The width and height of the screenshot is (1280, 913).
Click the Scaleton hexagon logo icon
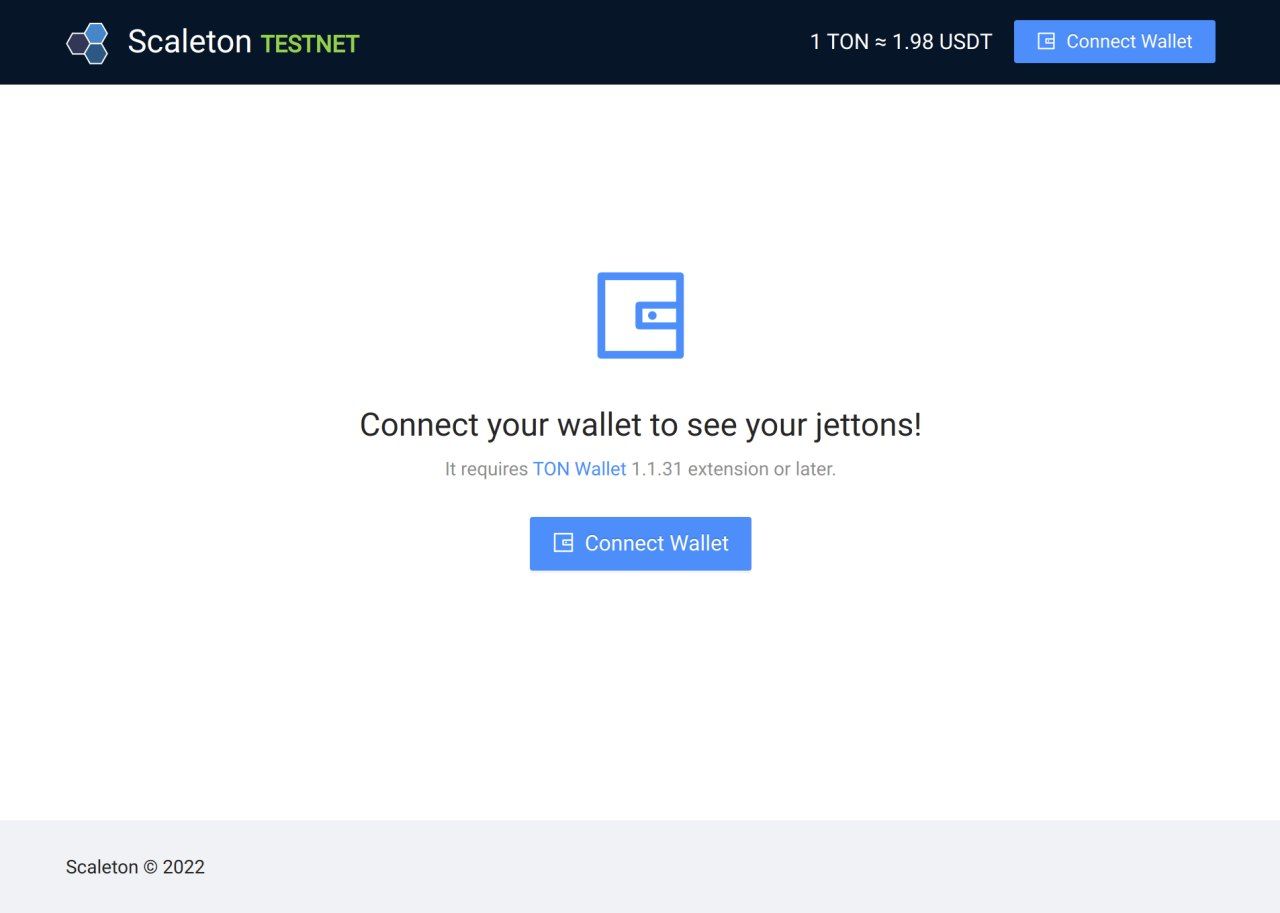(x=87, y=43)
